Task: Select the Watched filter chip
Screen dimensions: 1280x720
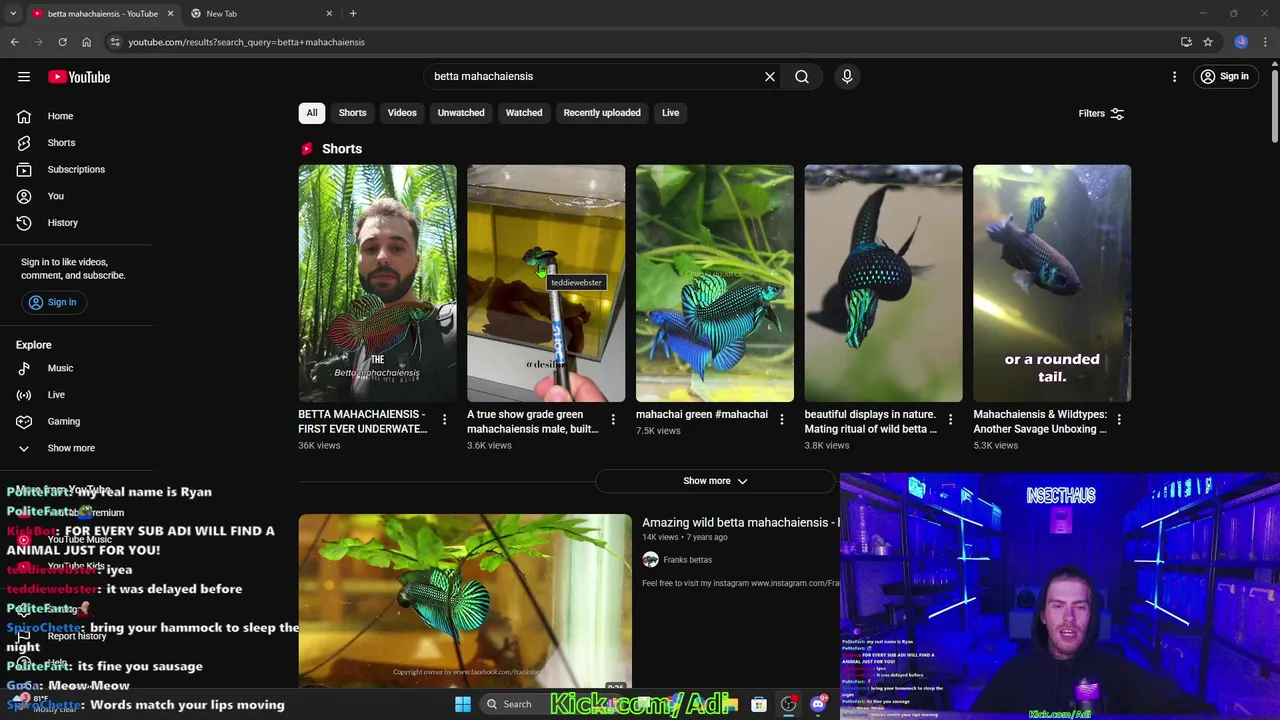Action: tap(524, 113)
